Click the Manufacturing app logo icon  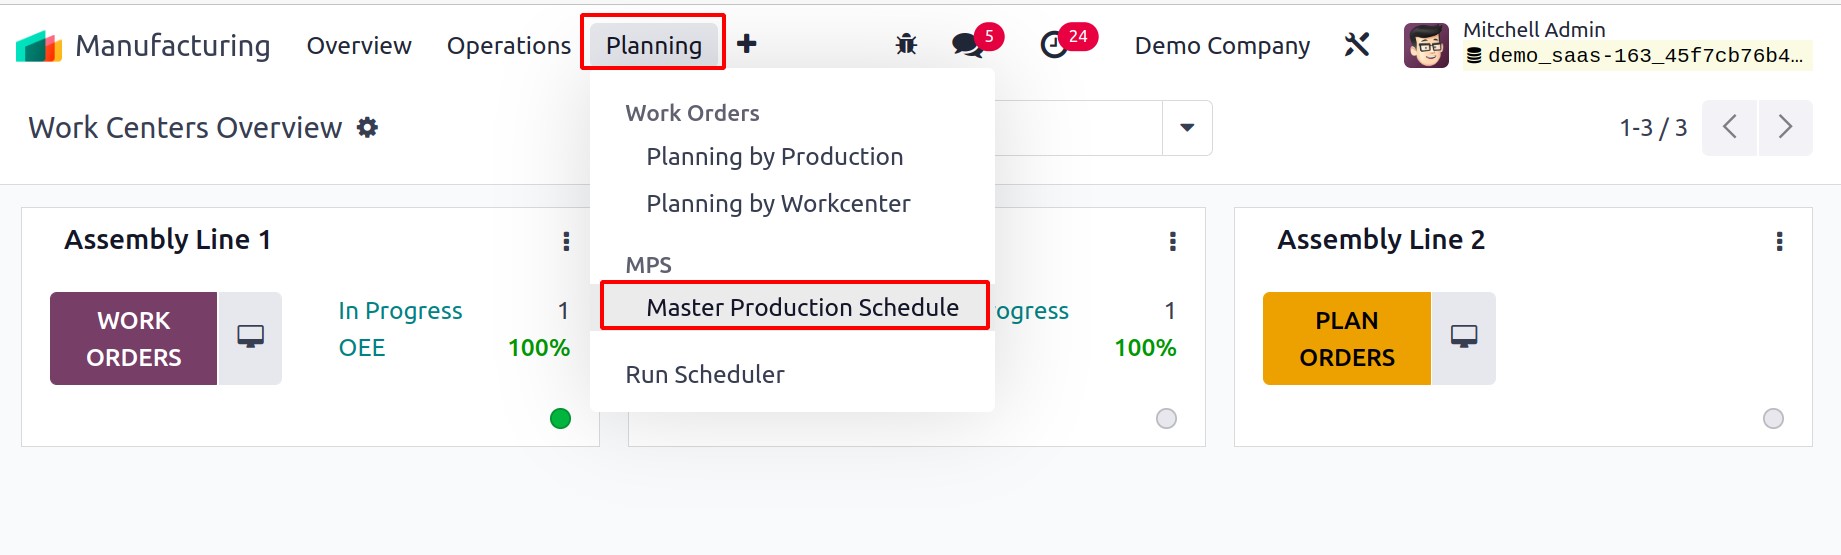(x=39, y=46)
